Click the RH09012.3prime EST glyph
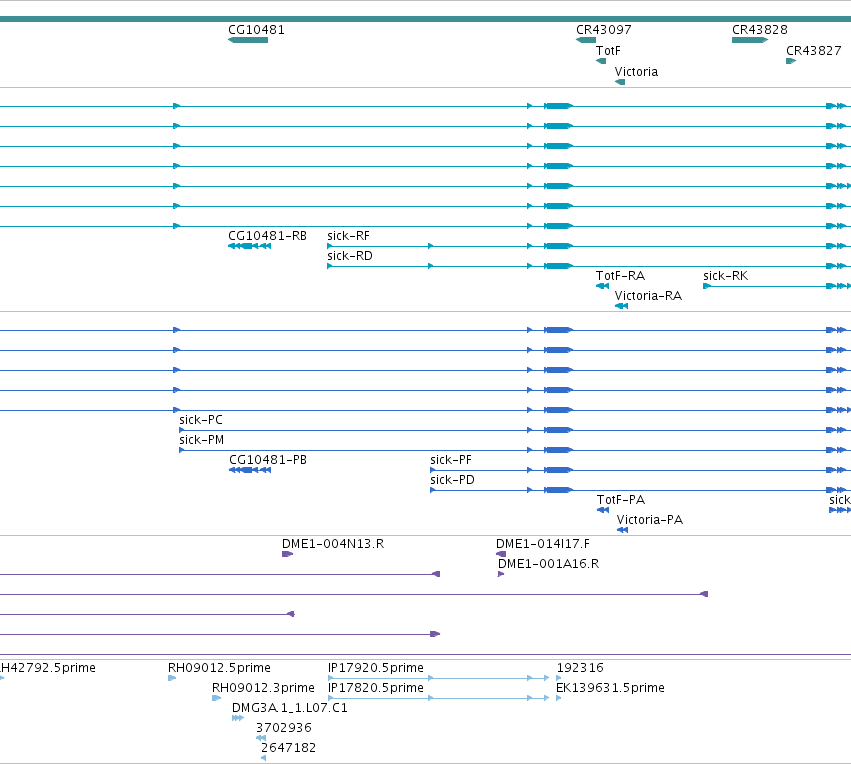851x764 pixels. pos(217,698)
